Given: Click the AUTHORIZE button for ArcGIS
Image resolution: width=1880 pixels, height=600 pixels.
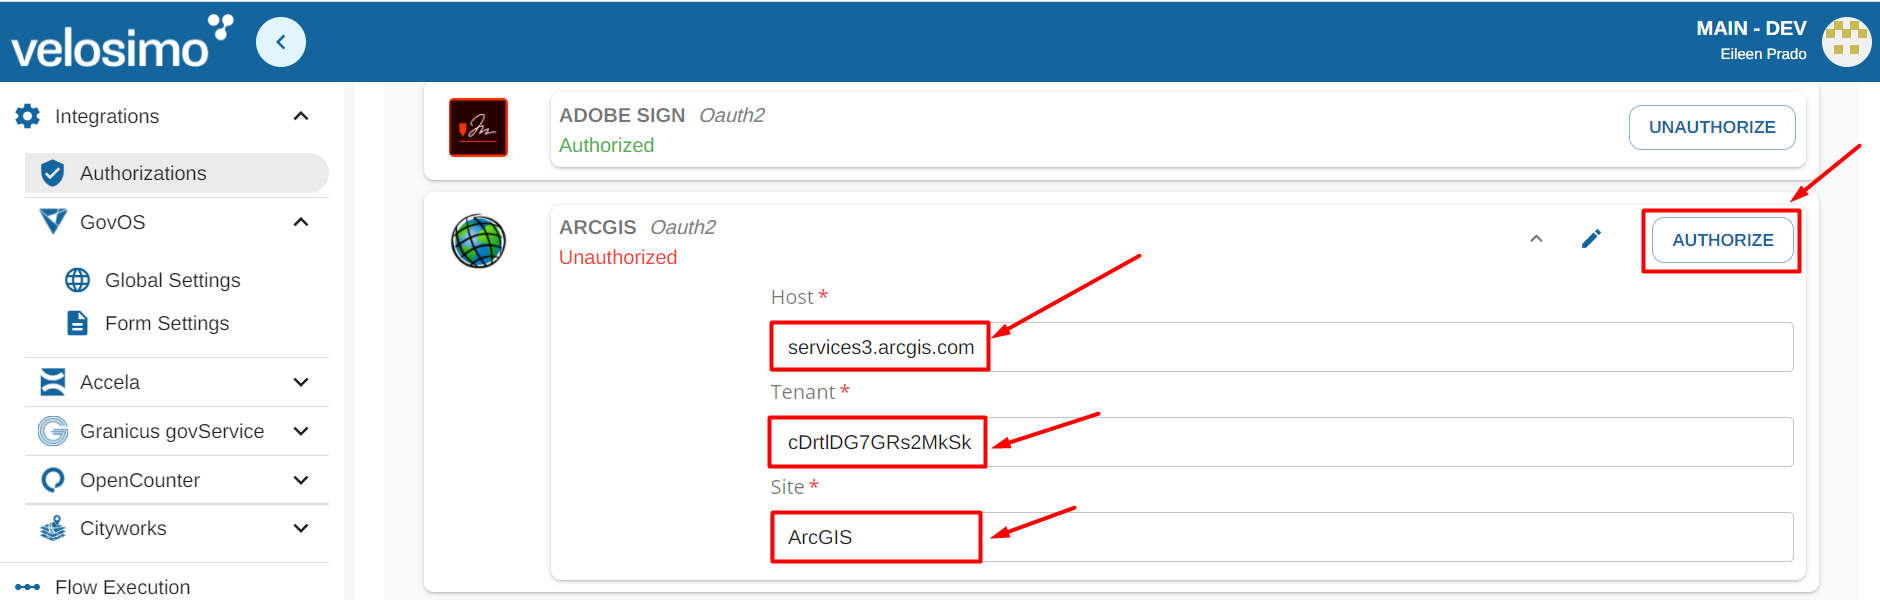Looking at the screenshot, I should coord(1722,240).
